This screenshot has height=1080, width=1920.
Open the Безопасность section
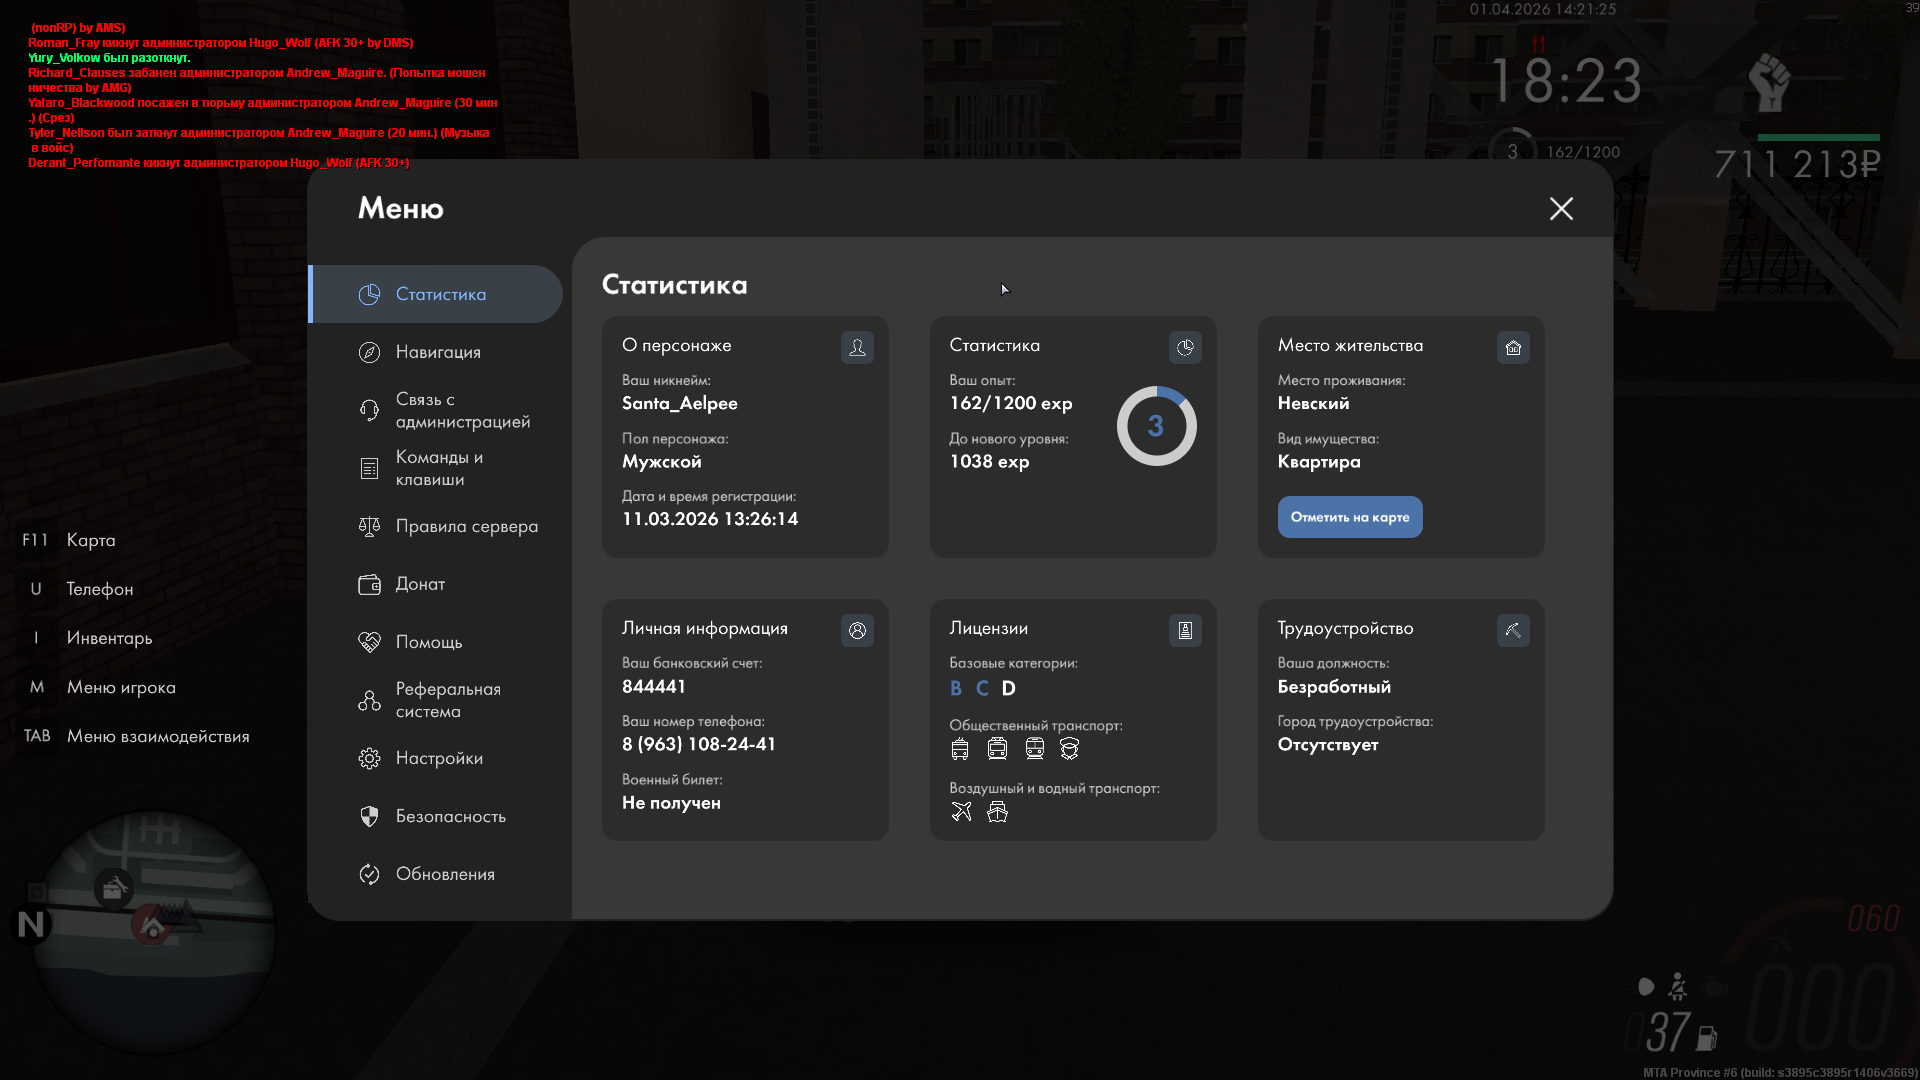coord(450,816)
